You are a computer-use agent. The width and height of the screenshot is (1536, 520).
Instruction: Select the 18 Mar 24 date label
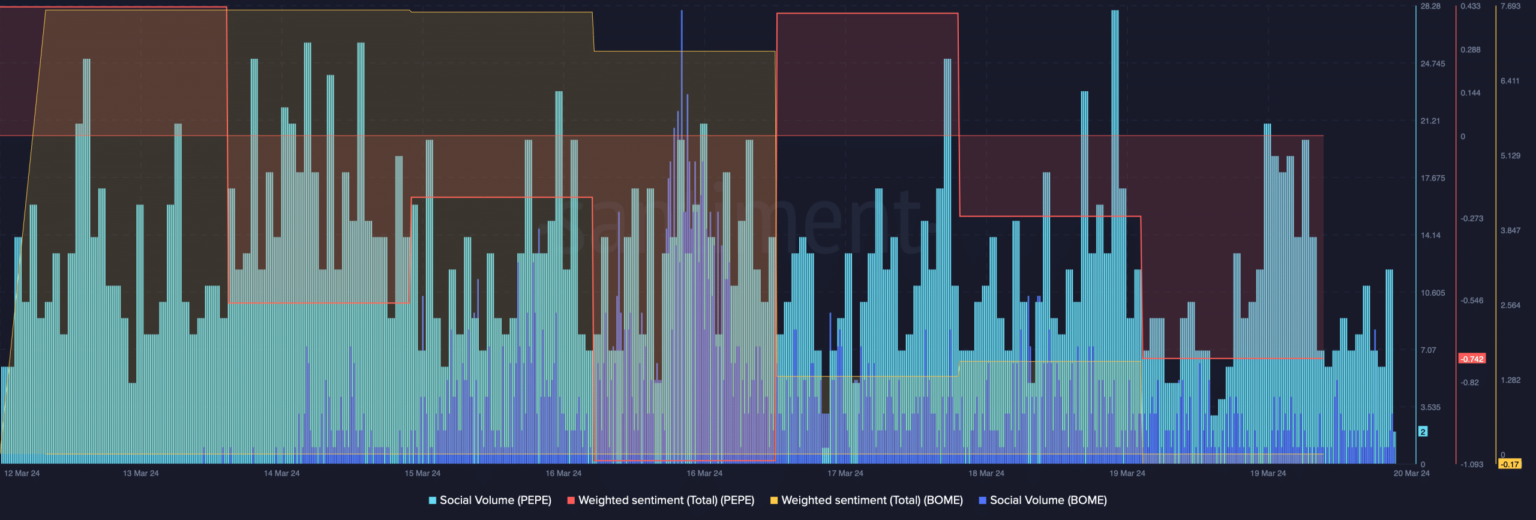click(x=986, y=473)
